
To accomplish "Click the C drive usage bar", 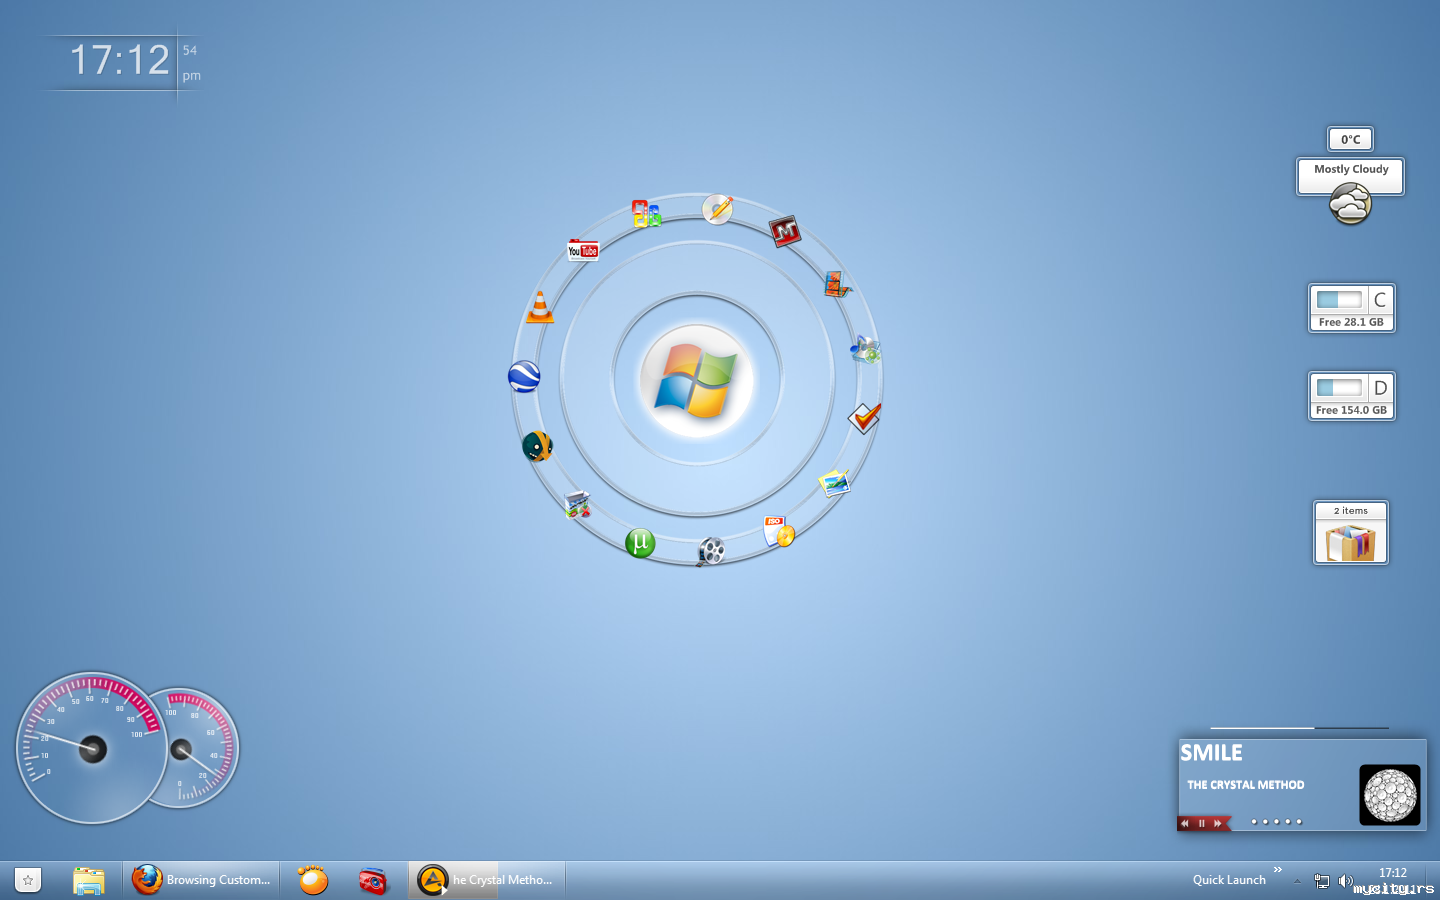I will [x=1339, y=299].
